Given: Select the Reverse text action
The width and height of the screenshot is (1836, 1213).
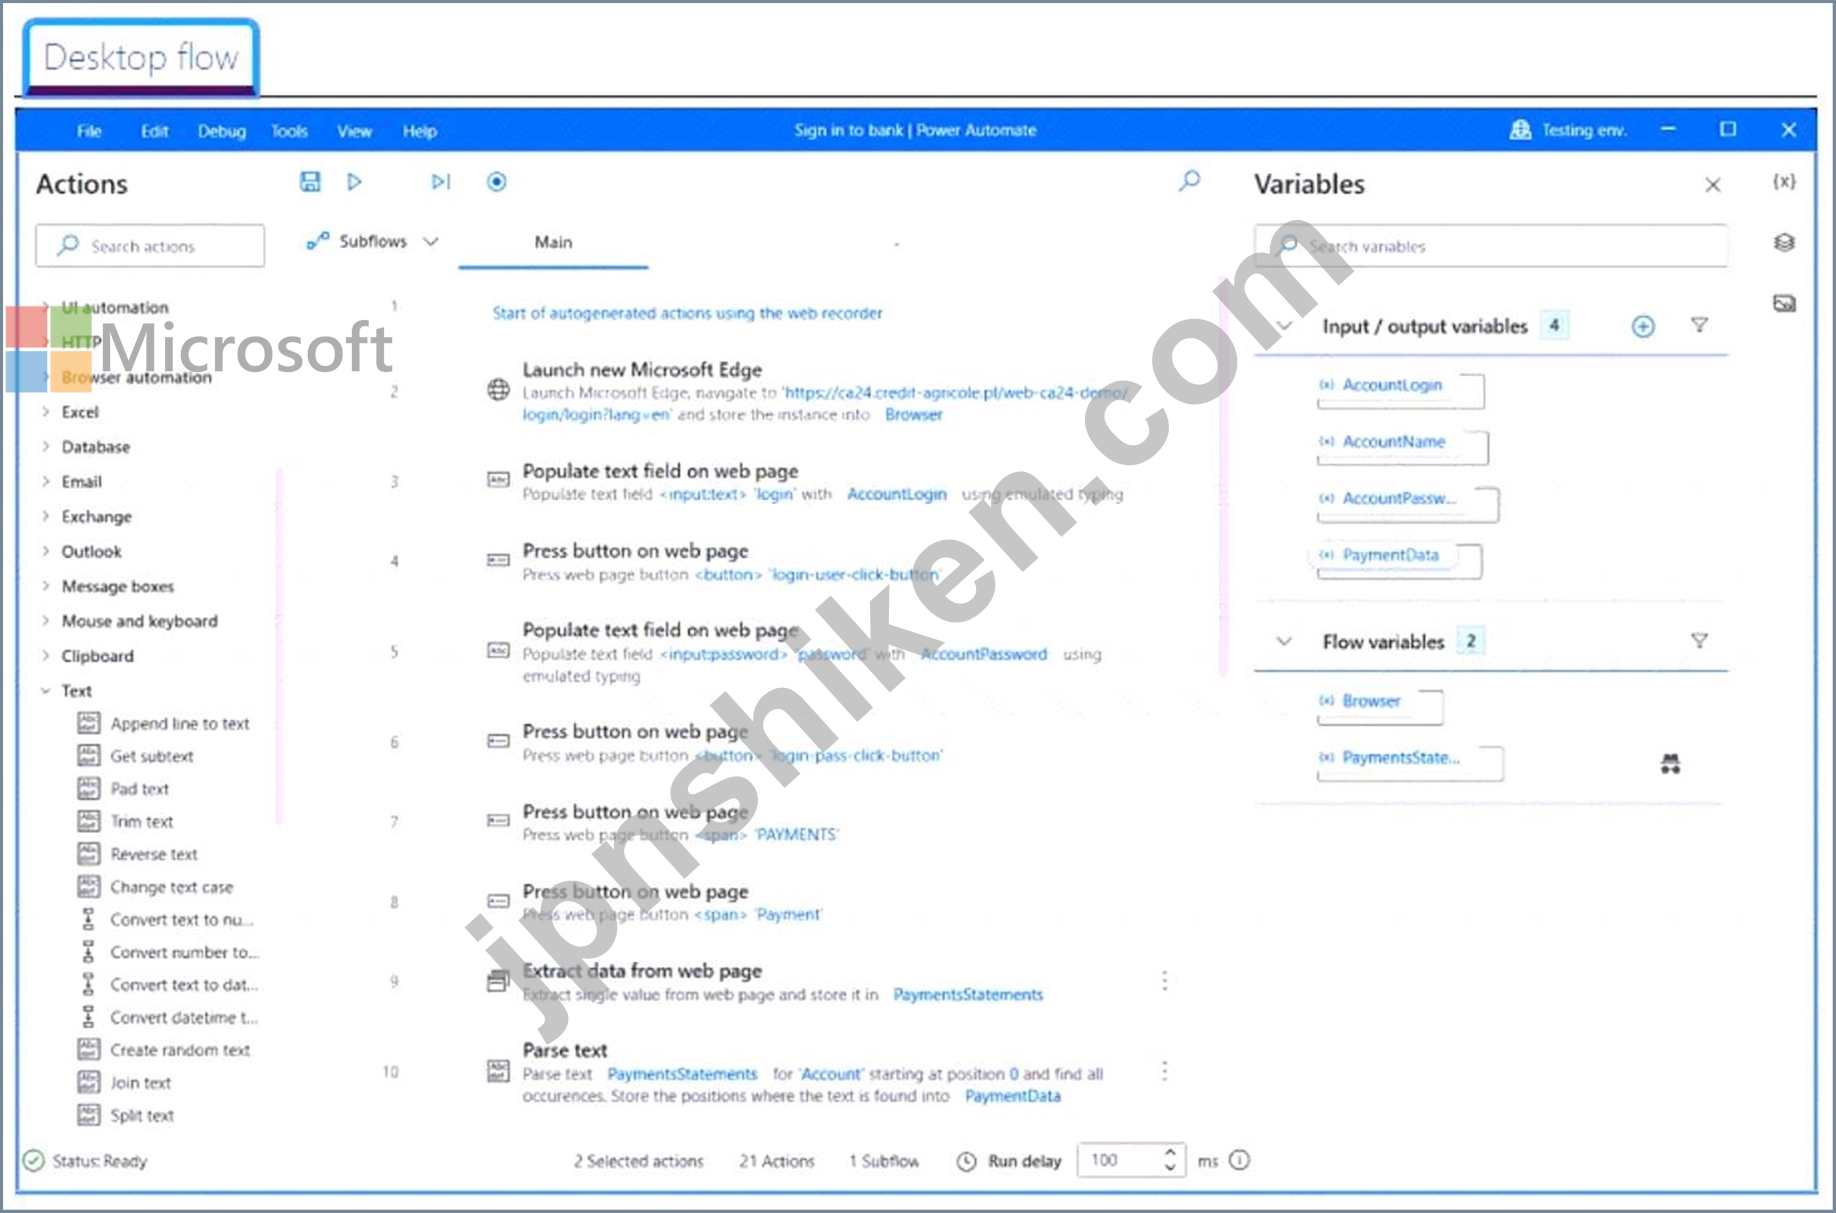Looking at the screenshot, I should tap(138, 854).
